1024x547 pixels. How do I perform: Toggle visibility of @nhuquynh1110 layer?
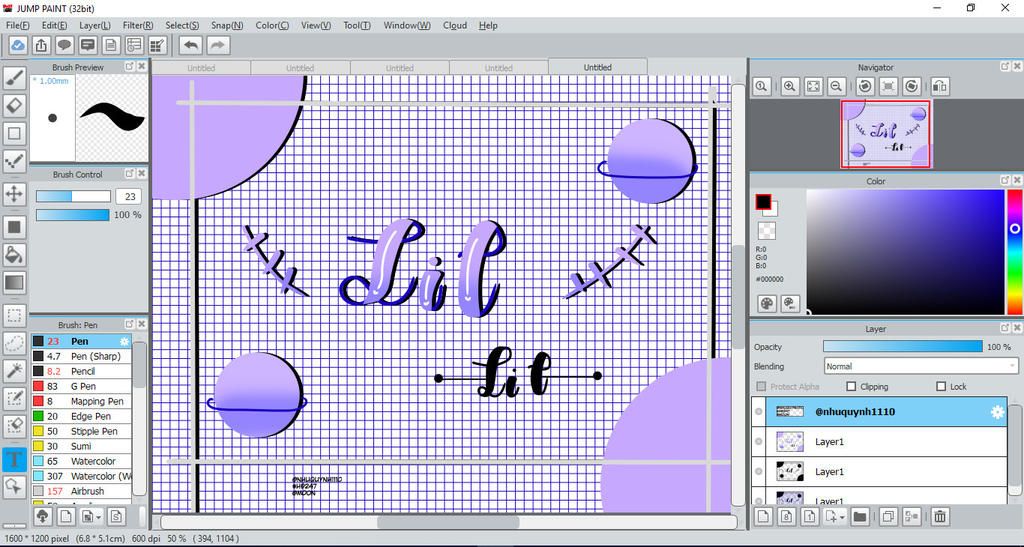coord(758,412)
